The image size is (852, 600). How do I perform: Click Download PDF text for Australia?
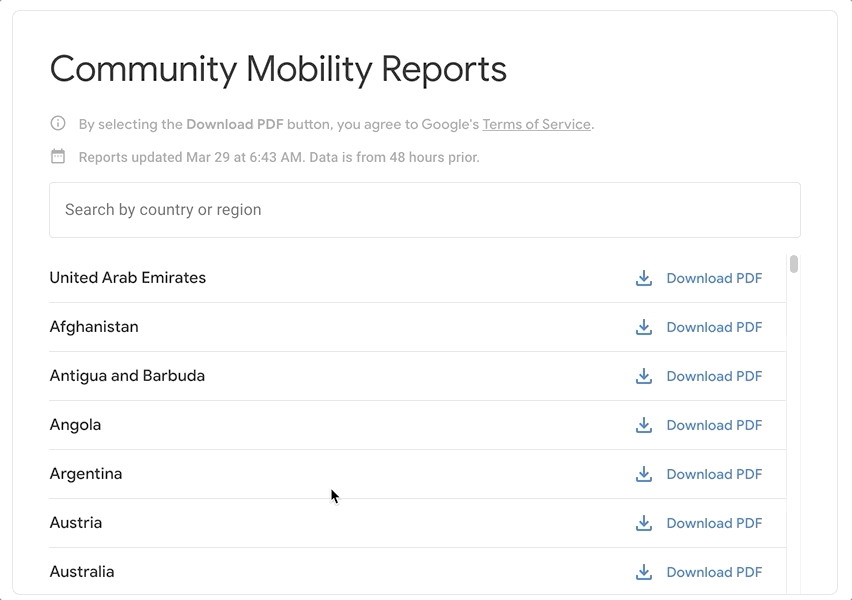pyautogui.click(x=714, y=572)
